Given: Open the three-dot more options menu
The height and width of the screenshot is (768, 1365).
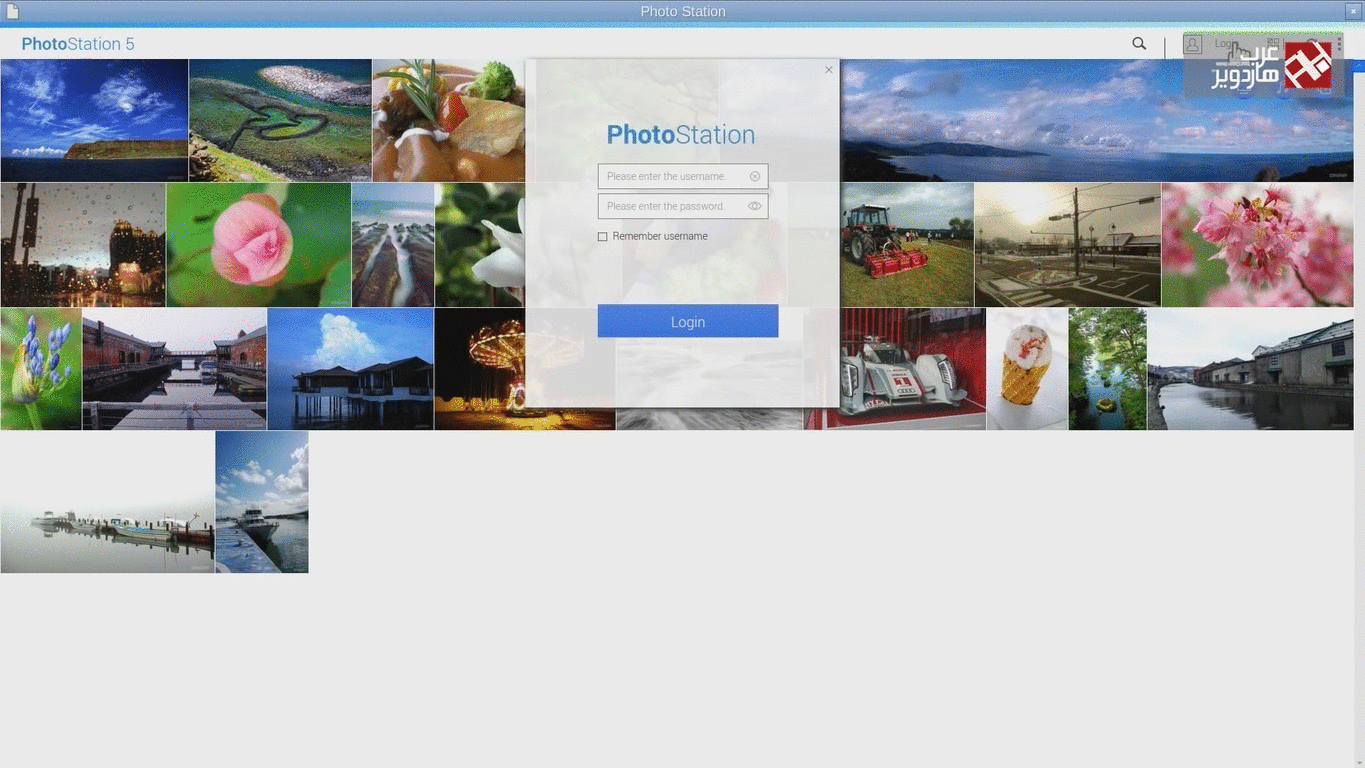Looking at the screenshot, I should pos(1340,44).
